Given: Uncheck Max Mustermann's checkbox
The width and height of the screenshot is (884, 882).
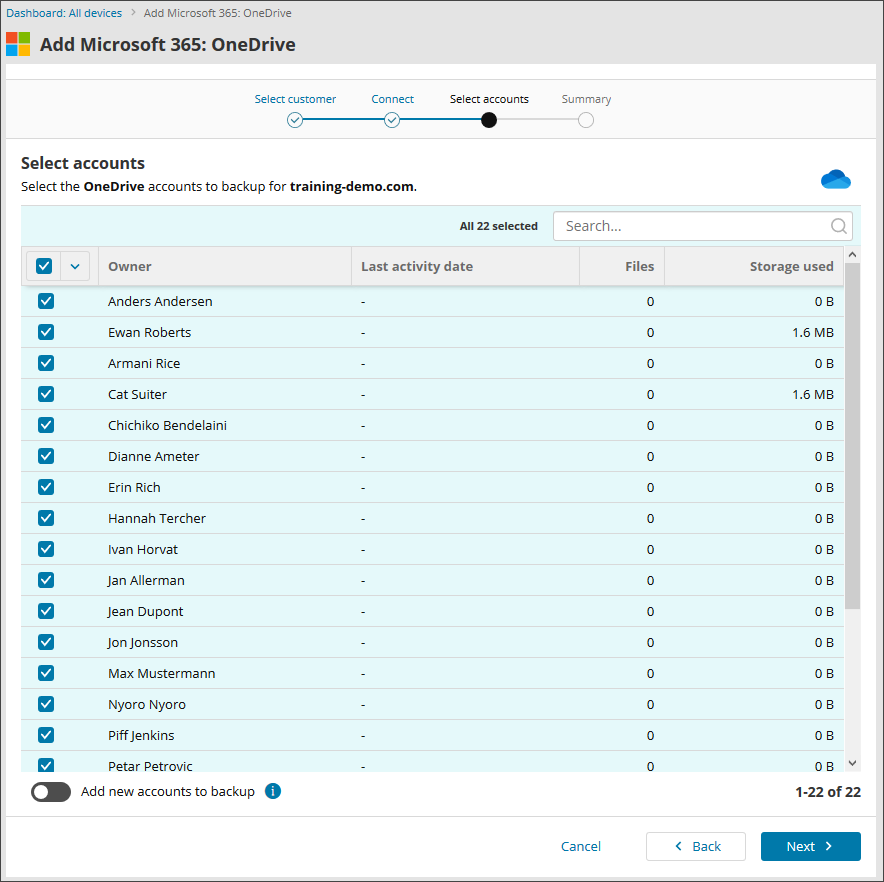Looking at the screenshot, I should [46, 673].
